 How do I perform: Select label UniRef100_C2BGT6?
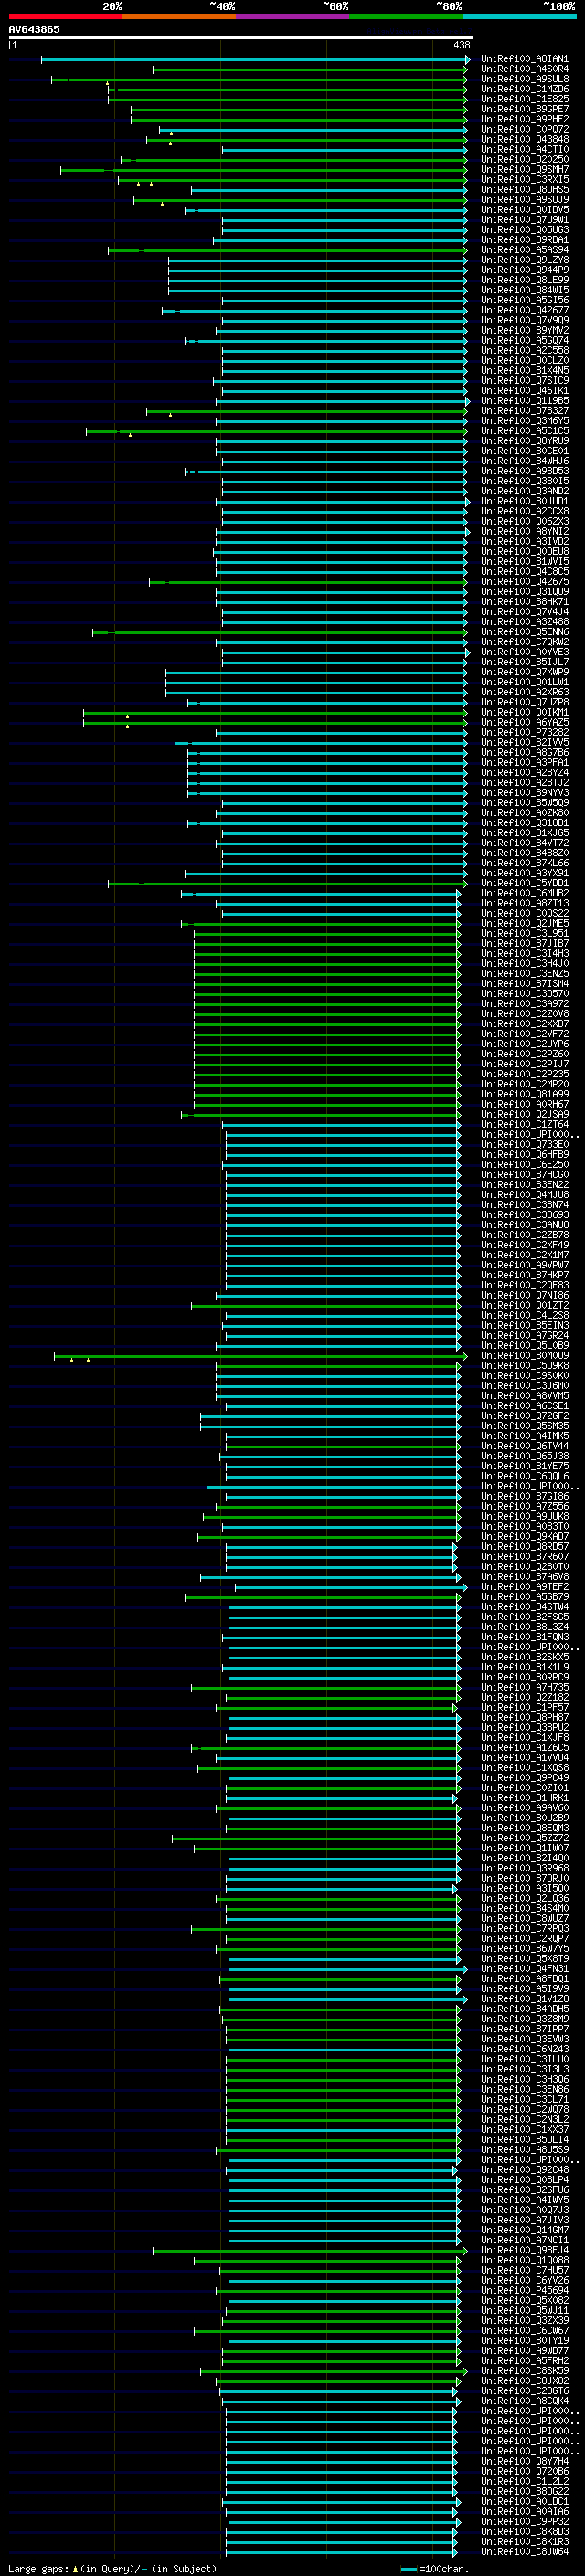tap(524, 2391)
